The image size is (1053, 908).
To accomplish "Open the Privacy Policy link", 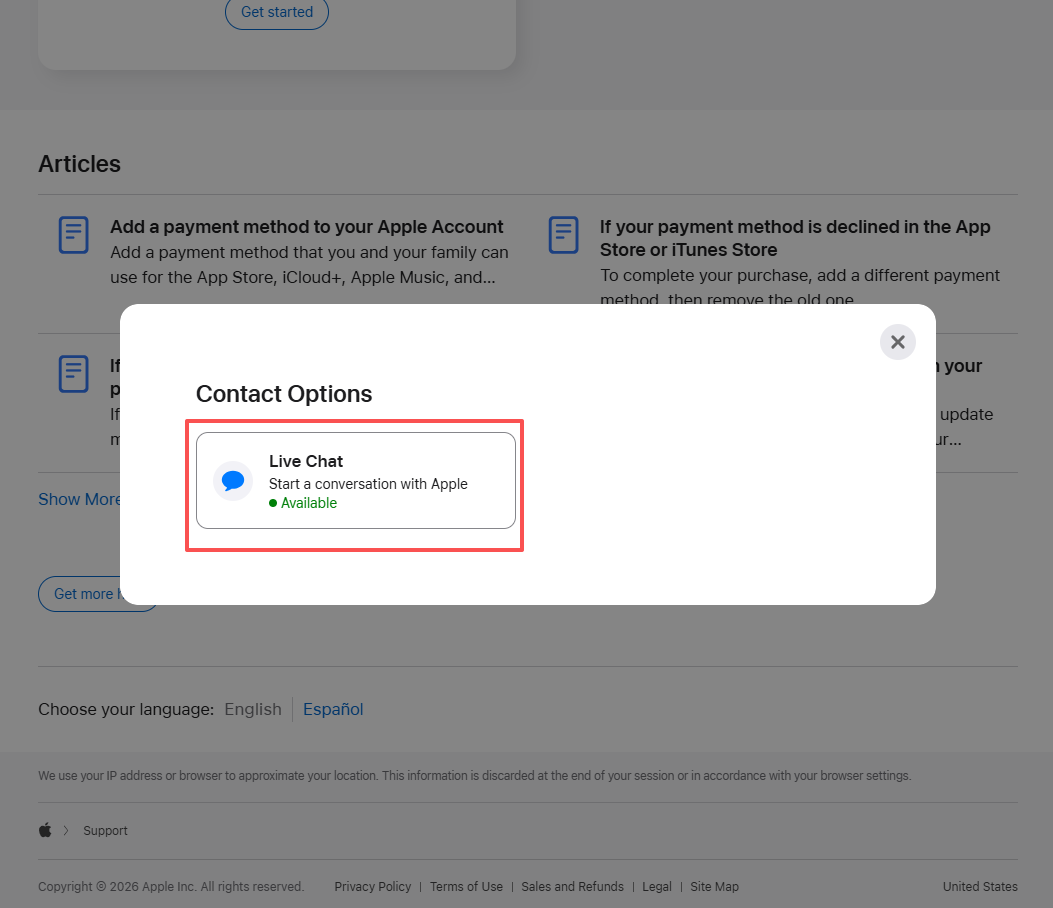I will [x=373, y=887].
